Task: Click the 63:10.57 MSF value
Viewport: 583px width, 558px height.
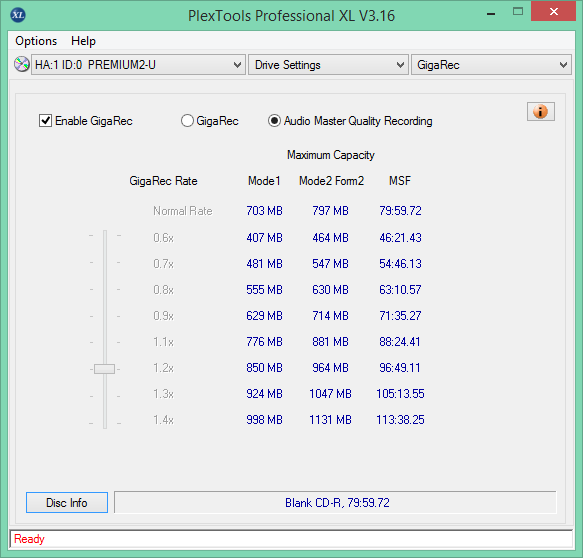Action: tap(400, 290)
